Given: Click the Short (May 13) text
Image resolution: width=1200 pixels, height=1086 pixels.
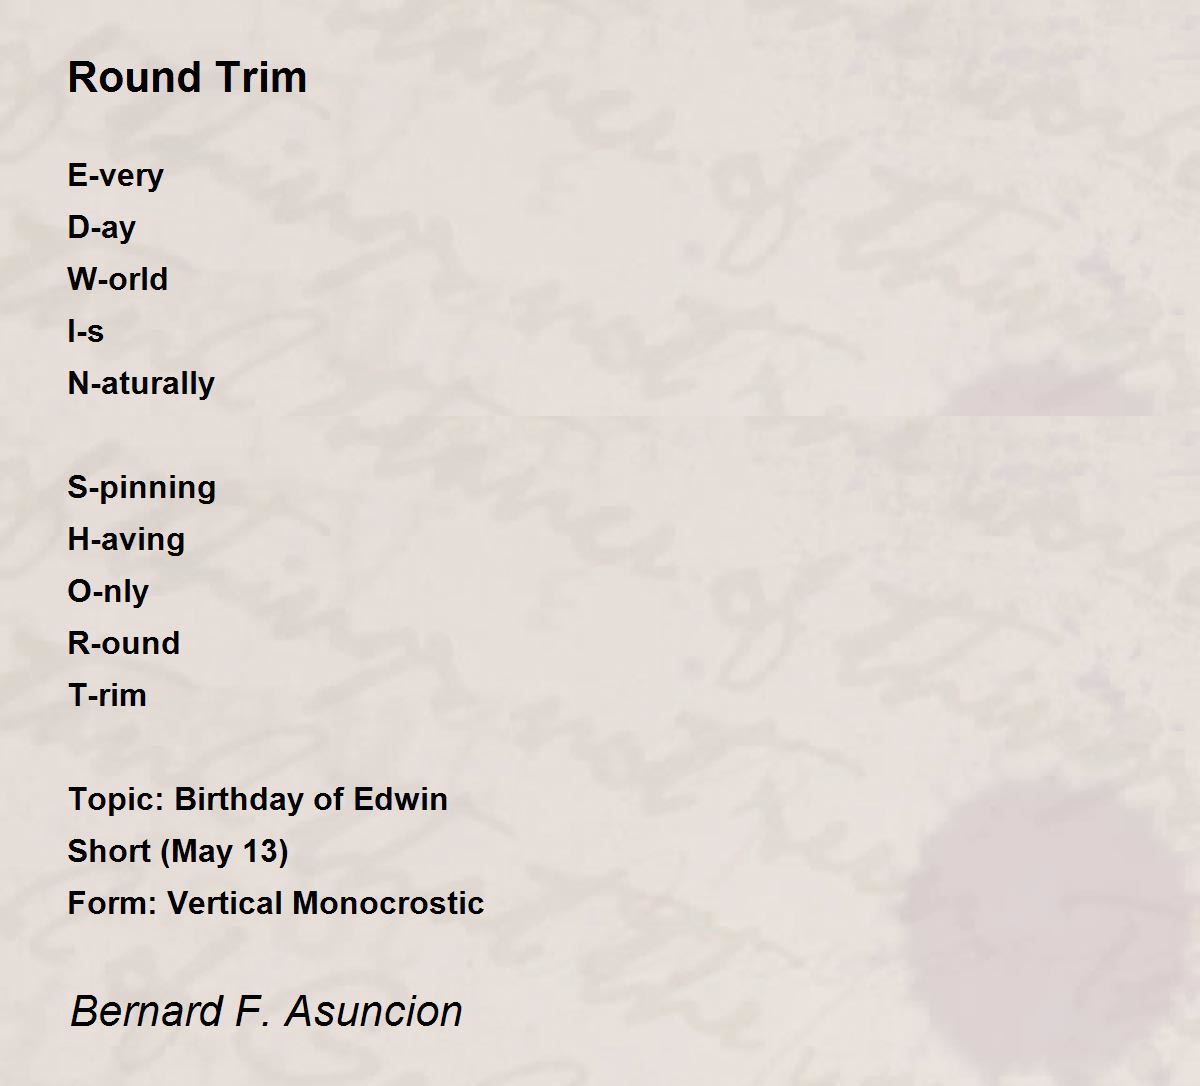Looking at the screenshot, I should point(178,852).
